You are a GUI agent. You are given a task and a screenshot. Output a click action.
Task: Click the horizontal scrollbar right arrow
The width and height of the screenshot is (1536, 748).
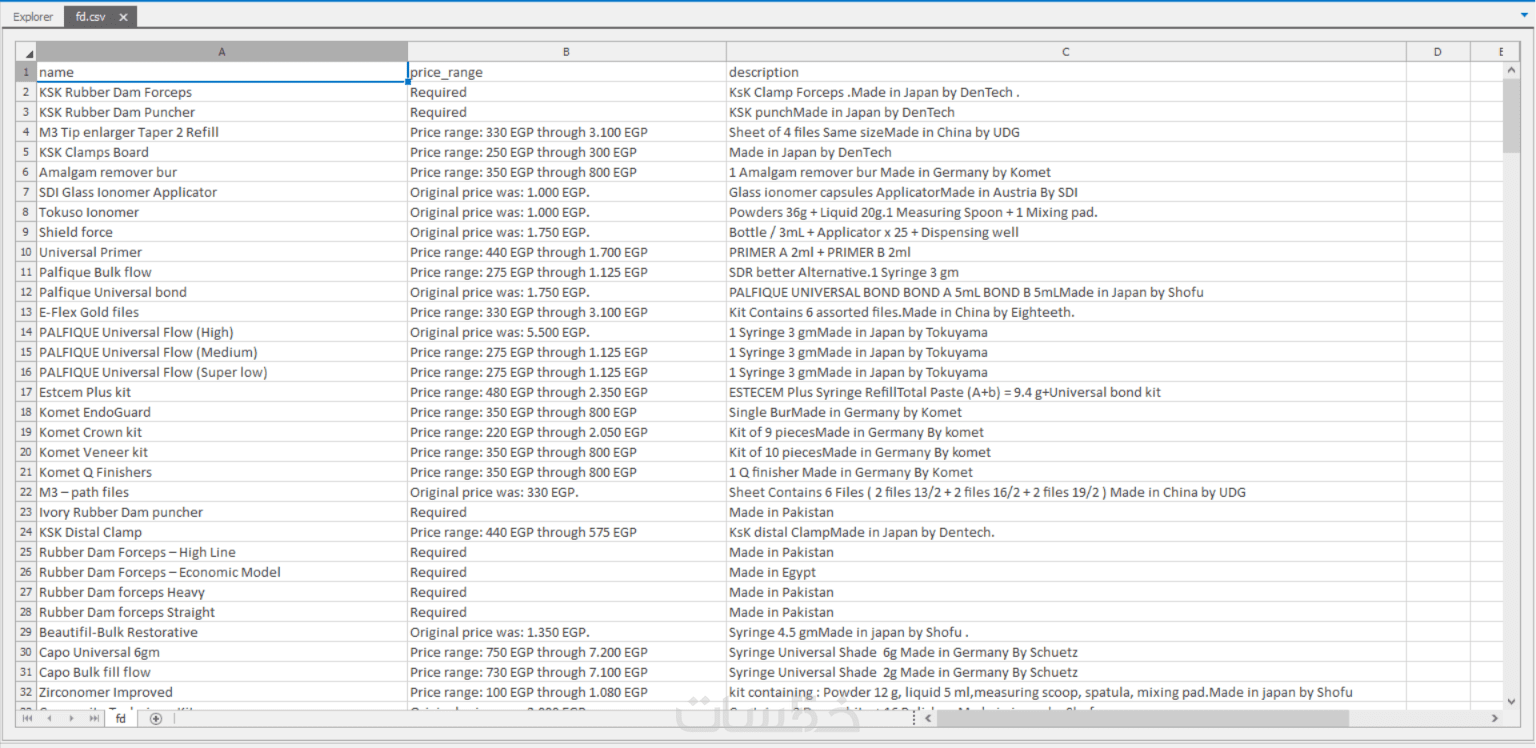[x=1495, y=718]
